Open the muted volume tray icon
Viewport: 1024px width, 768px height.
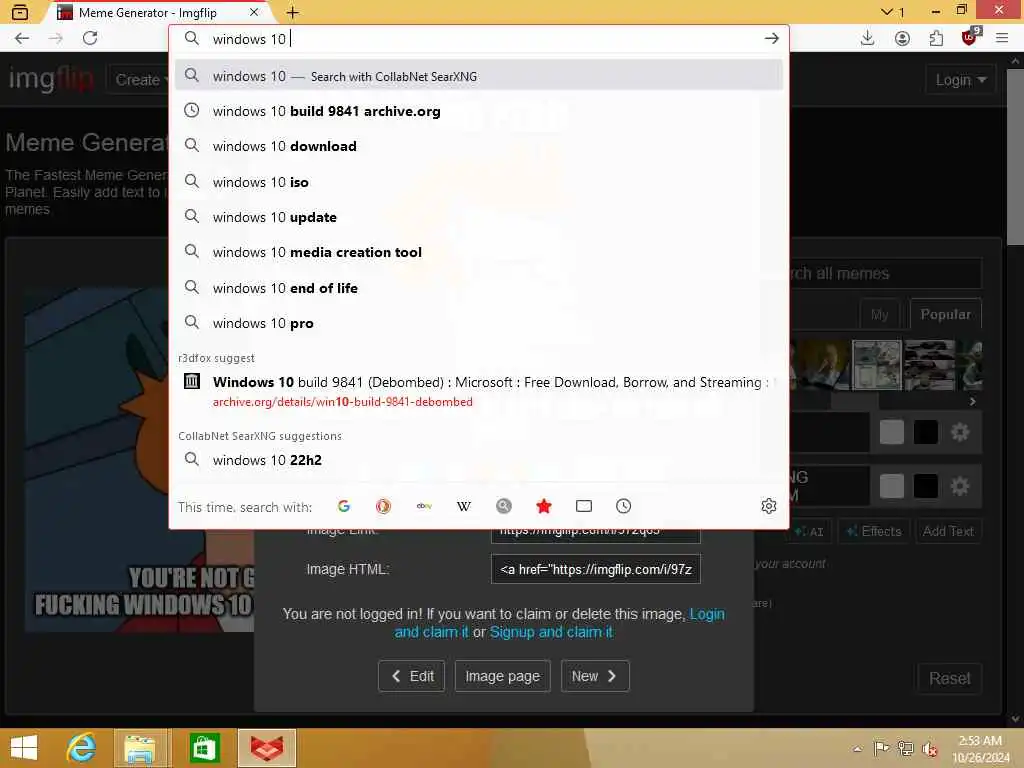pos(929,748)
